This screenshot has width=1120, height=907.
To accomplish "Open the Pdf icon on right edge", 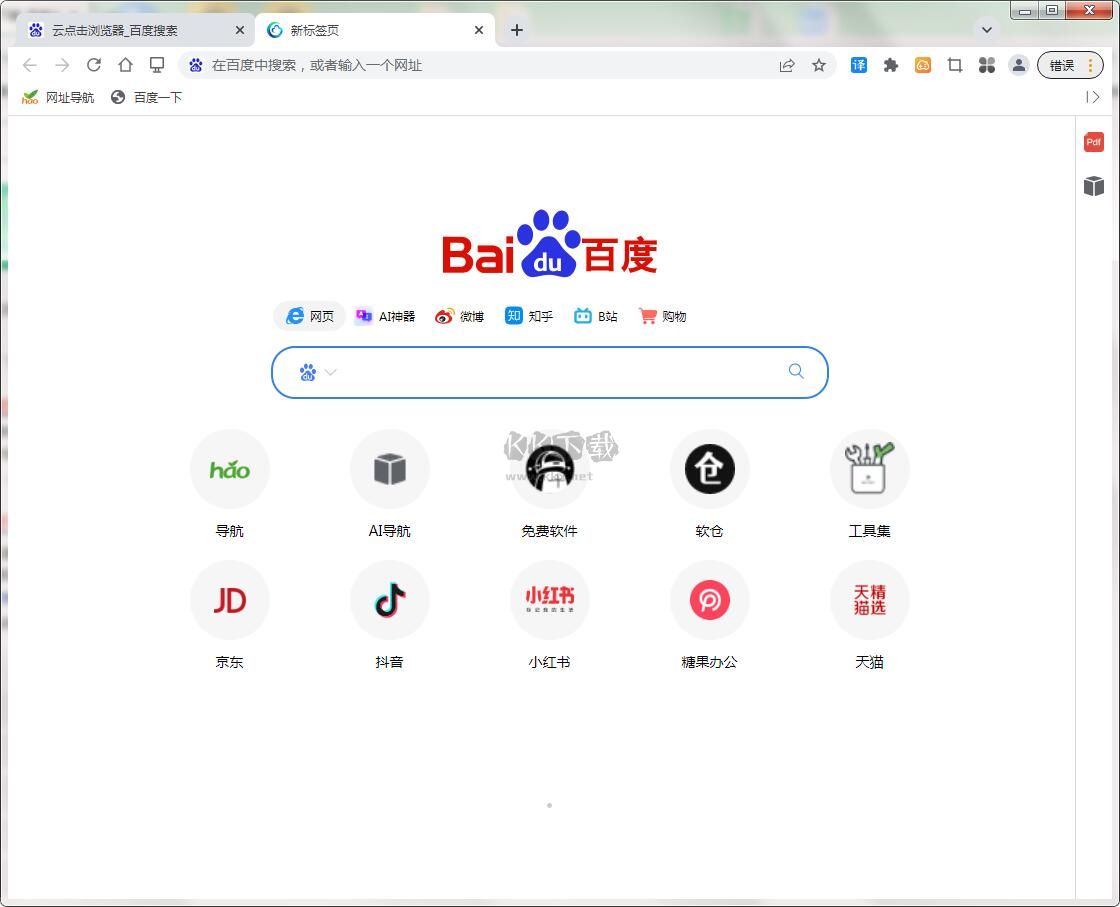I will tap(1092, 142).
